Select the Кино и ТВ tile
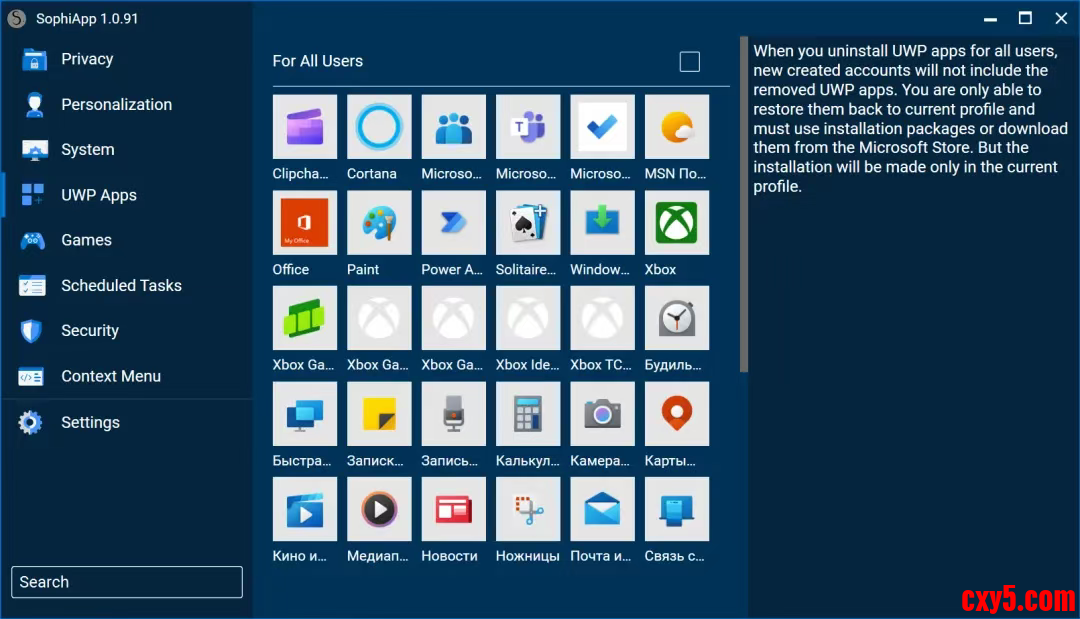The width and height of the screenshot is (1080, 619). click(304, 509)
